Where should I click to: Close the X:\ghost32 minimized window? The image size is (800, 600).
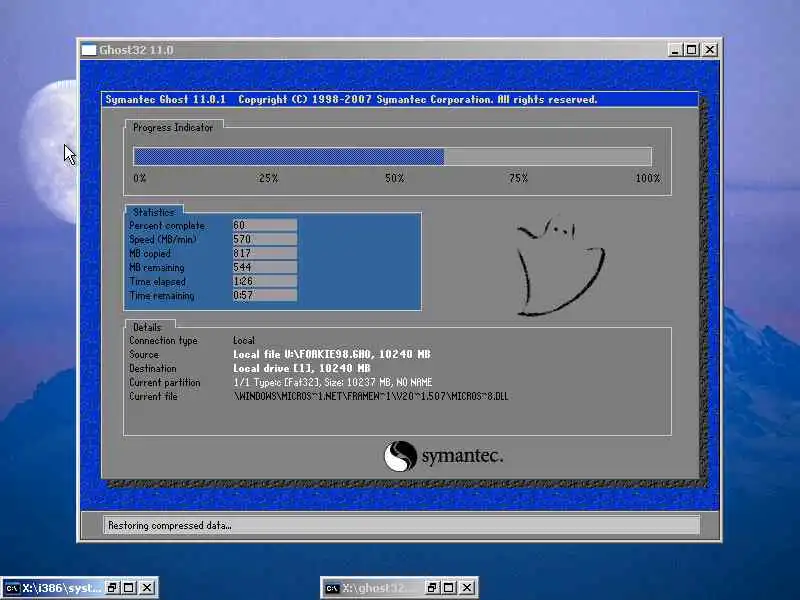click(467, 588)
